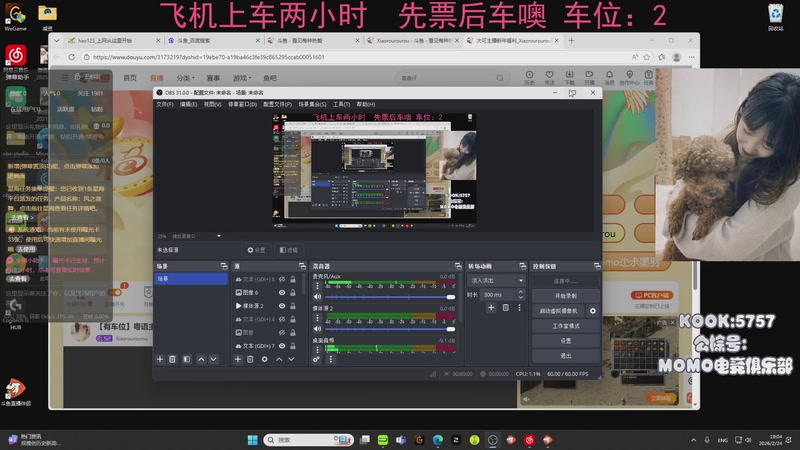
Task: Unlock the 图像 6 source lock icon
Action: pos(293,292)
